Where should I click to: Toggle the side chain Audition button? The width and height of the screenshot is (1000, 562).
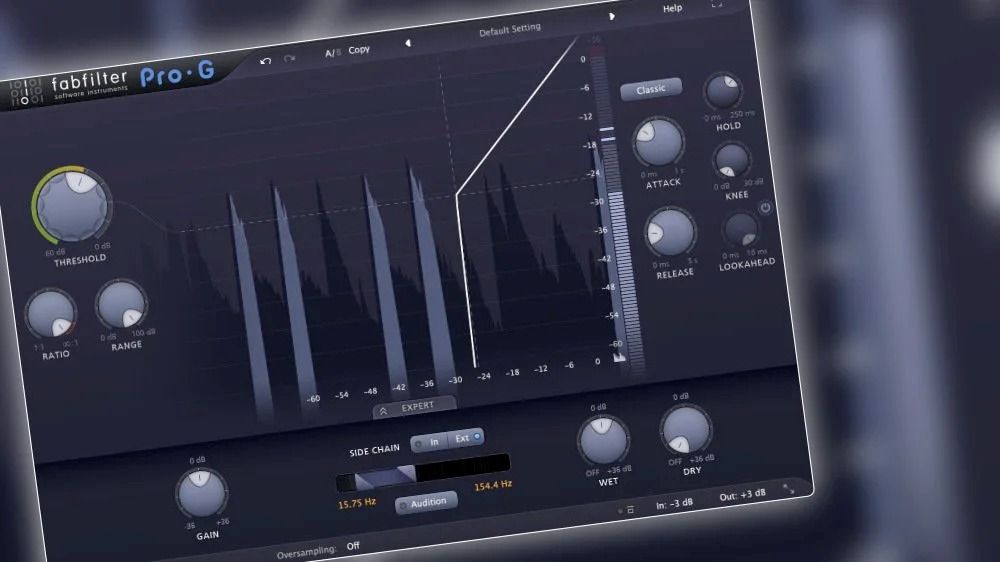[427, 502]
